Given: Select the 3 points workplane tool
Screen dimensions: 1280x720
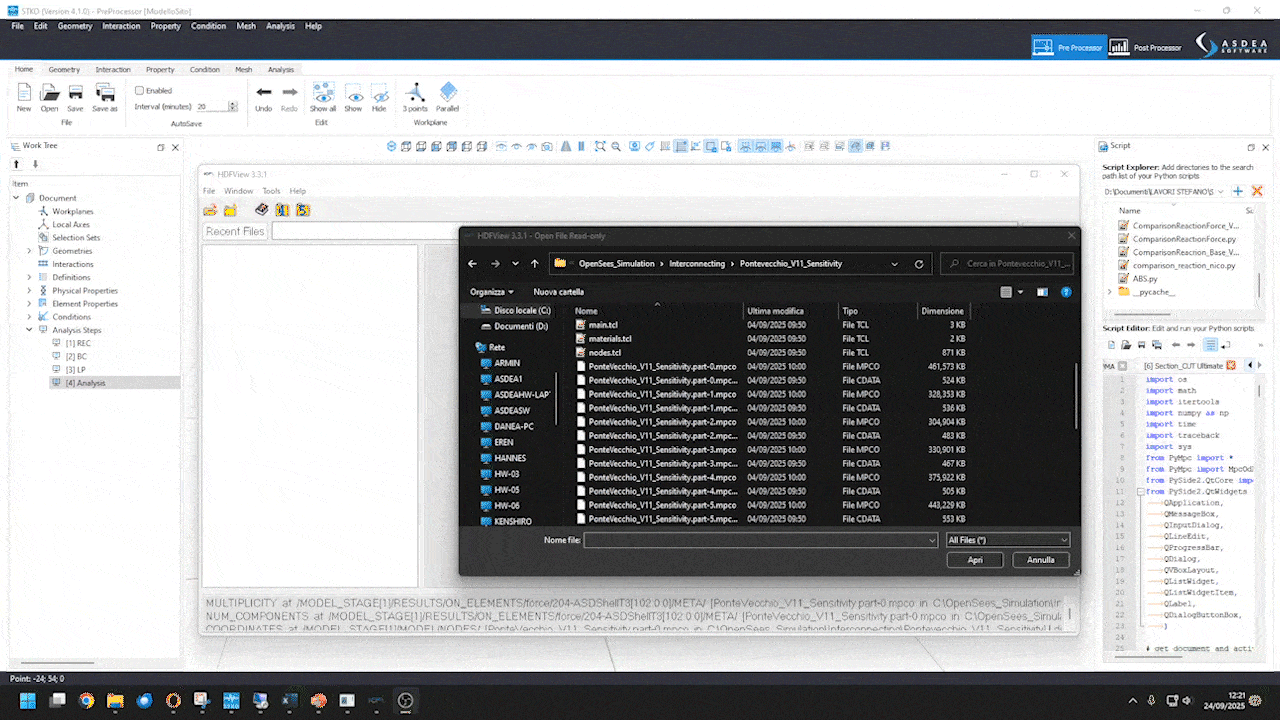Looking at the screenshot, I should tap(414, 93).
